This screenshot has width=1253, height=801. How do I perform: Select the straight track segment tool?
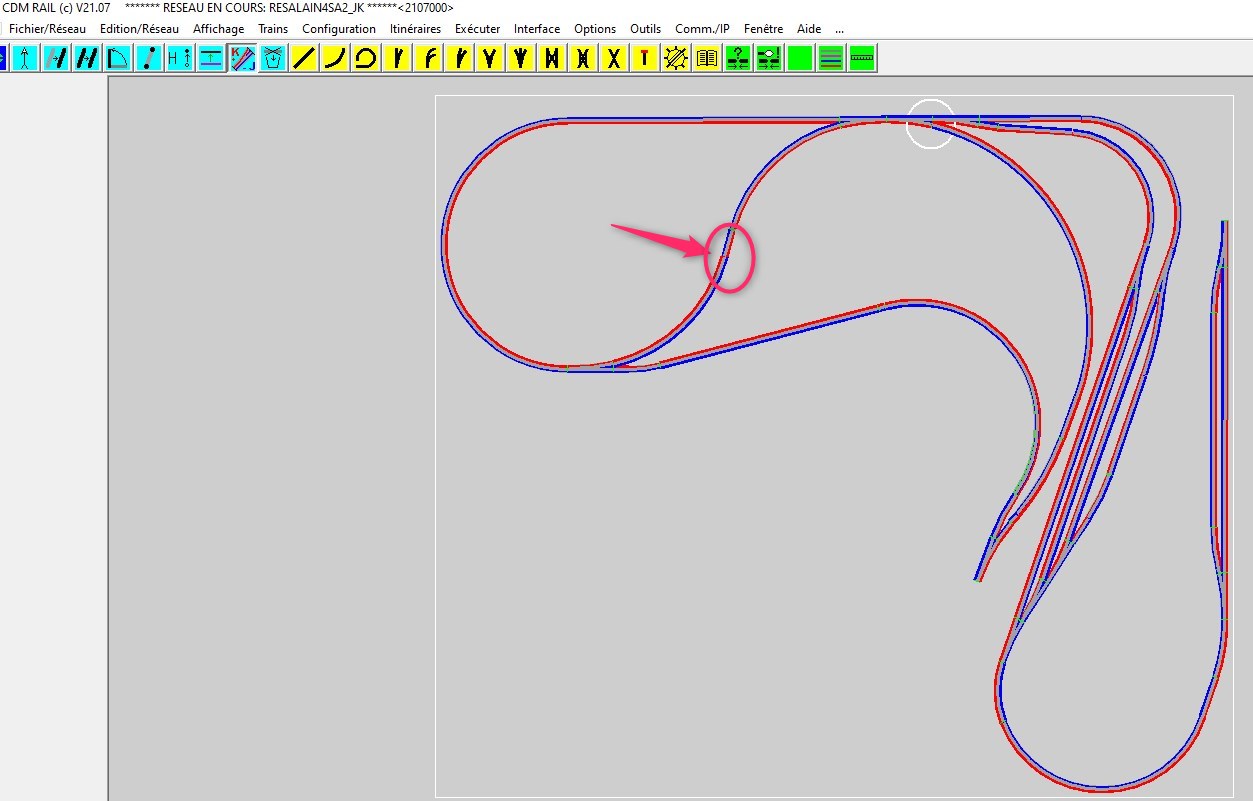click(304, 58)
